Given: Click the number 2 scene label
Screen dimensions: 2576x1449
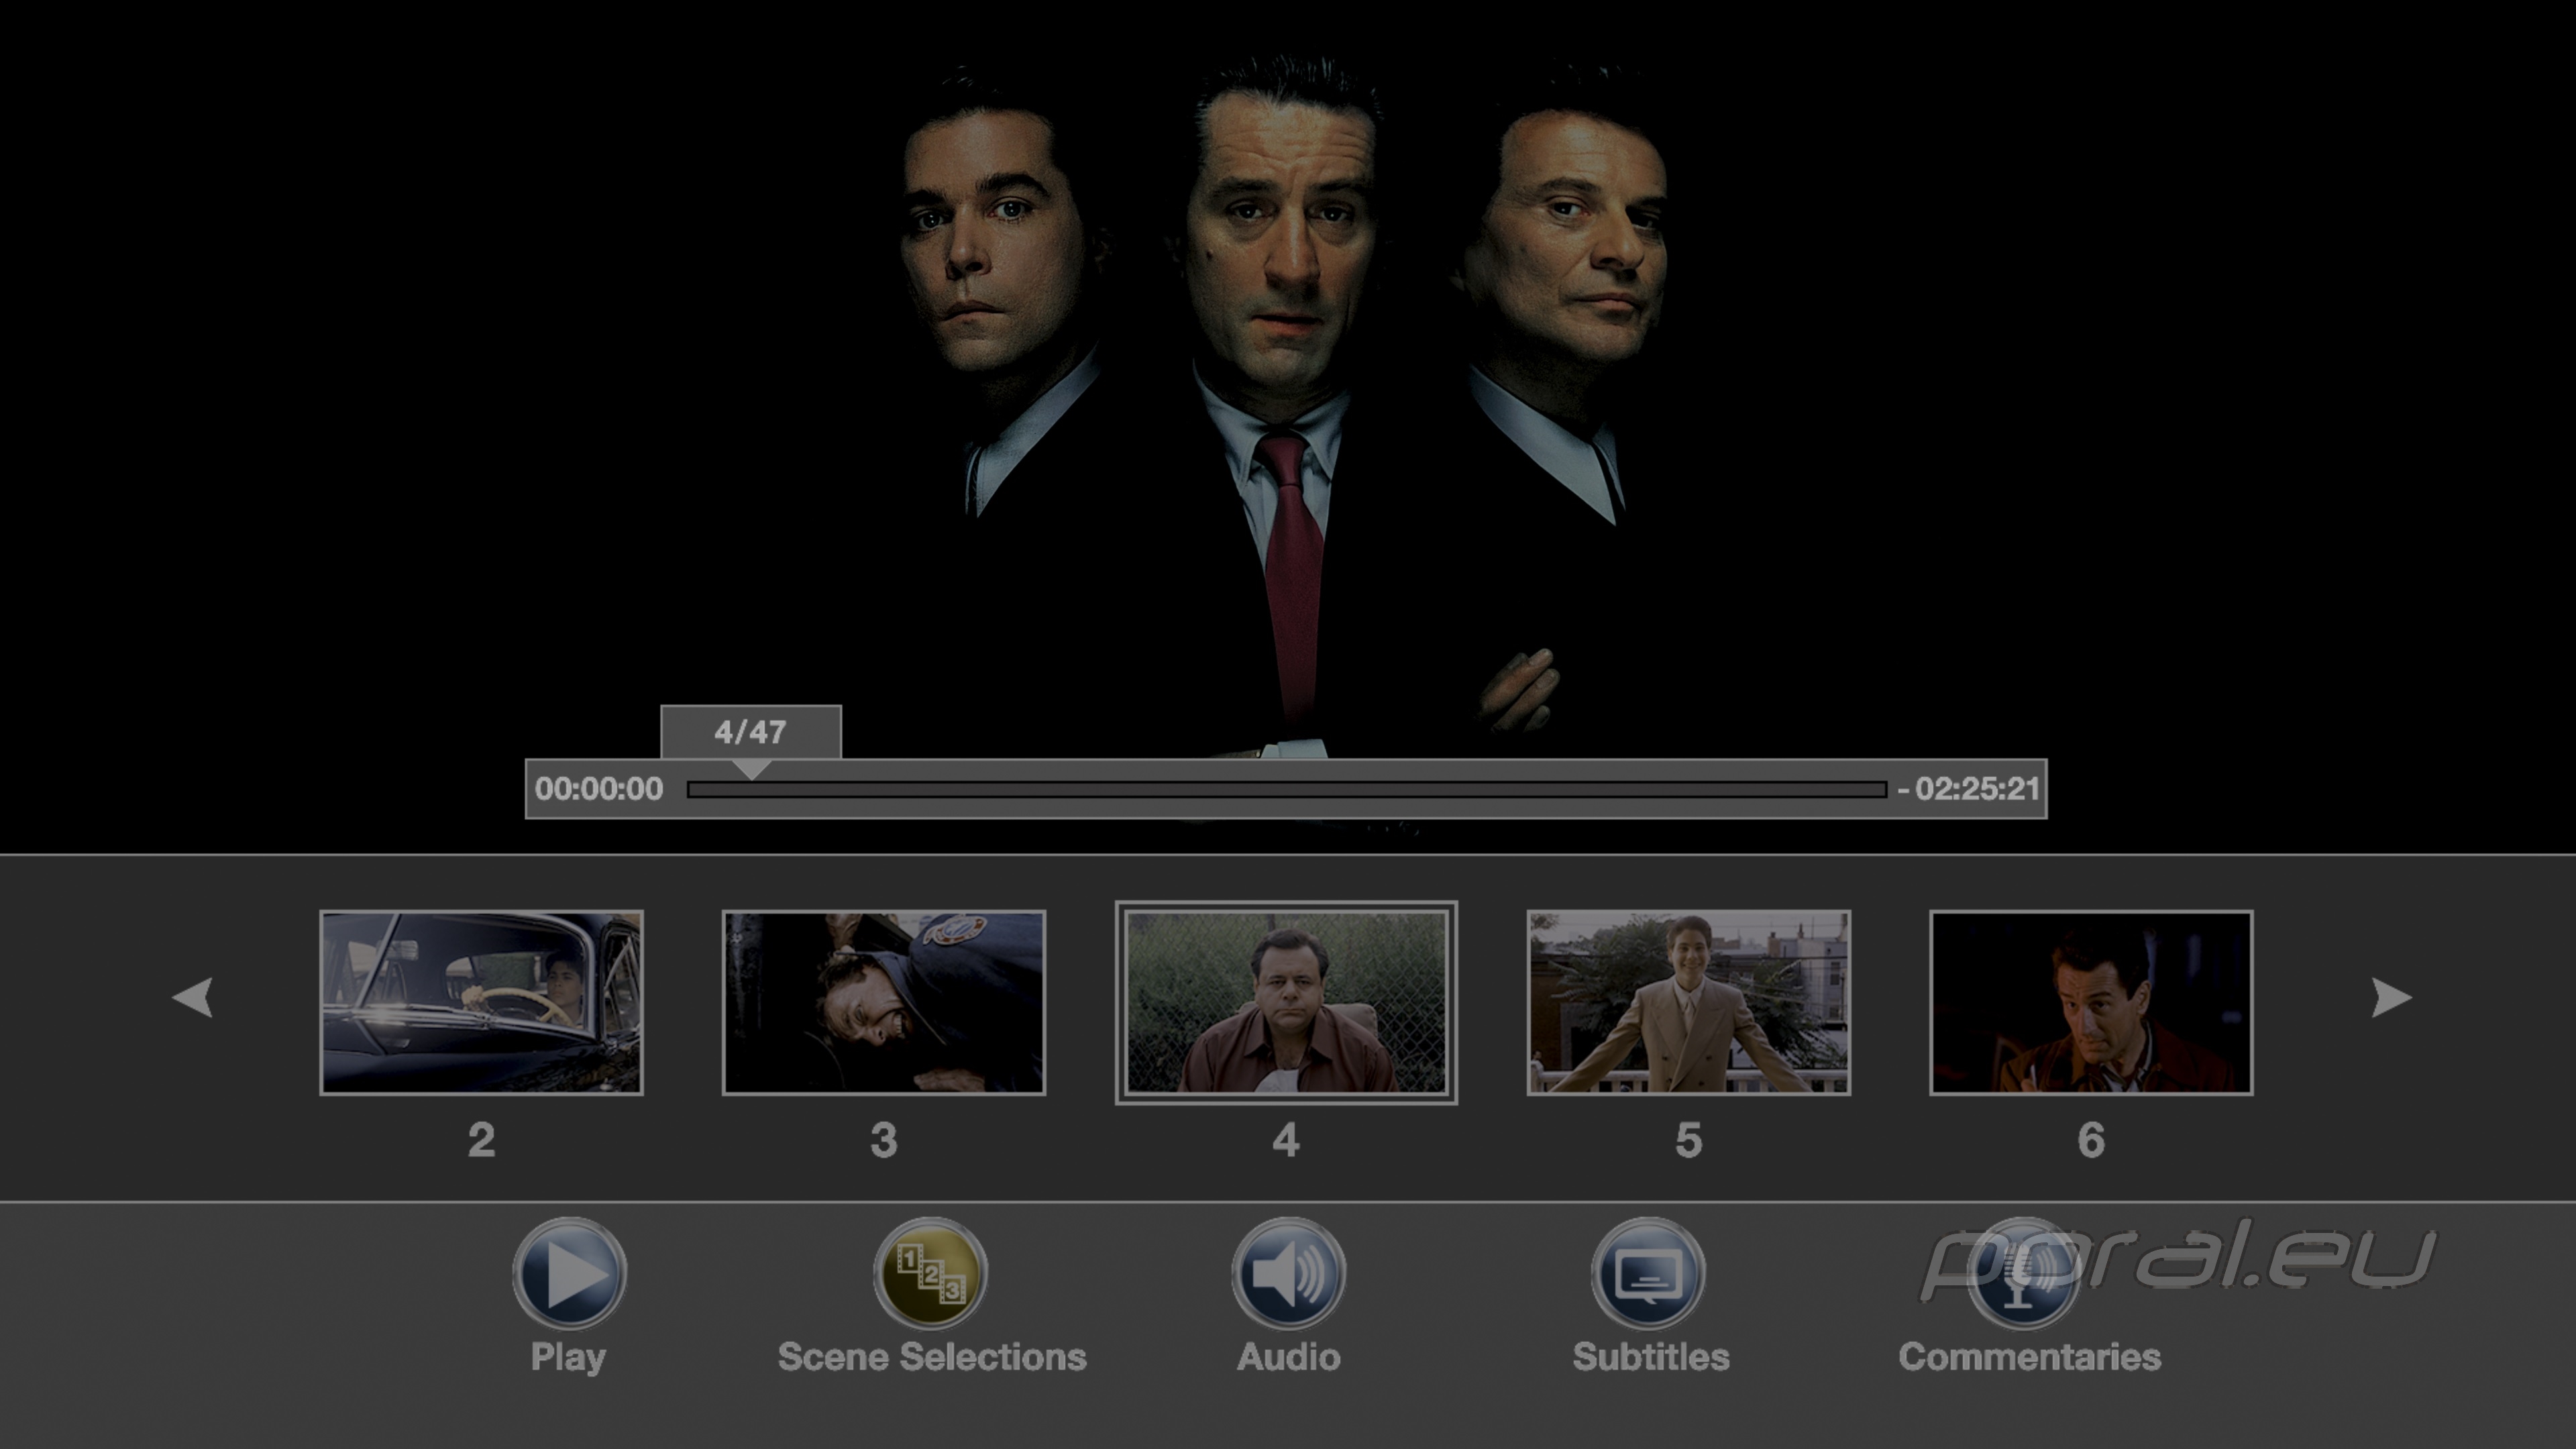Looking at the screenshot, I should tap(481, 1140).
